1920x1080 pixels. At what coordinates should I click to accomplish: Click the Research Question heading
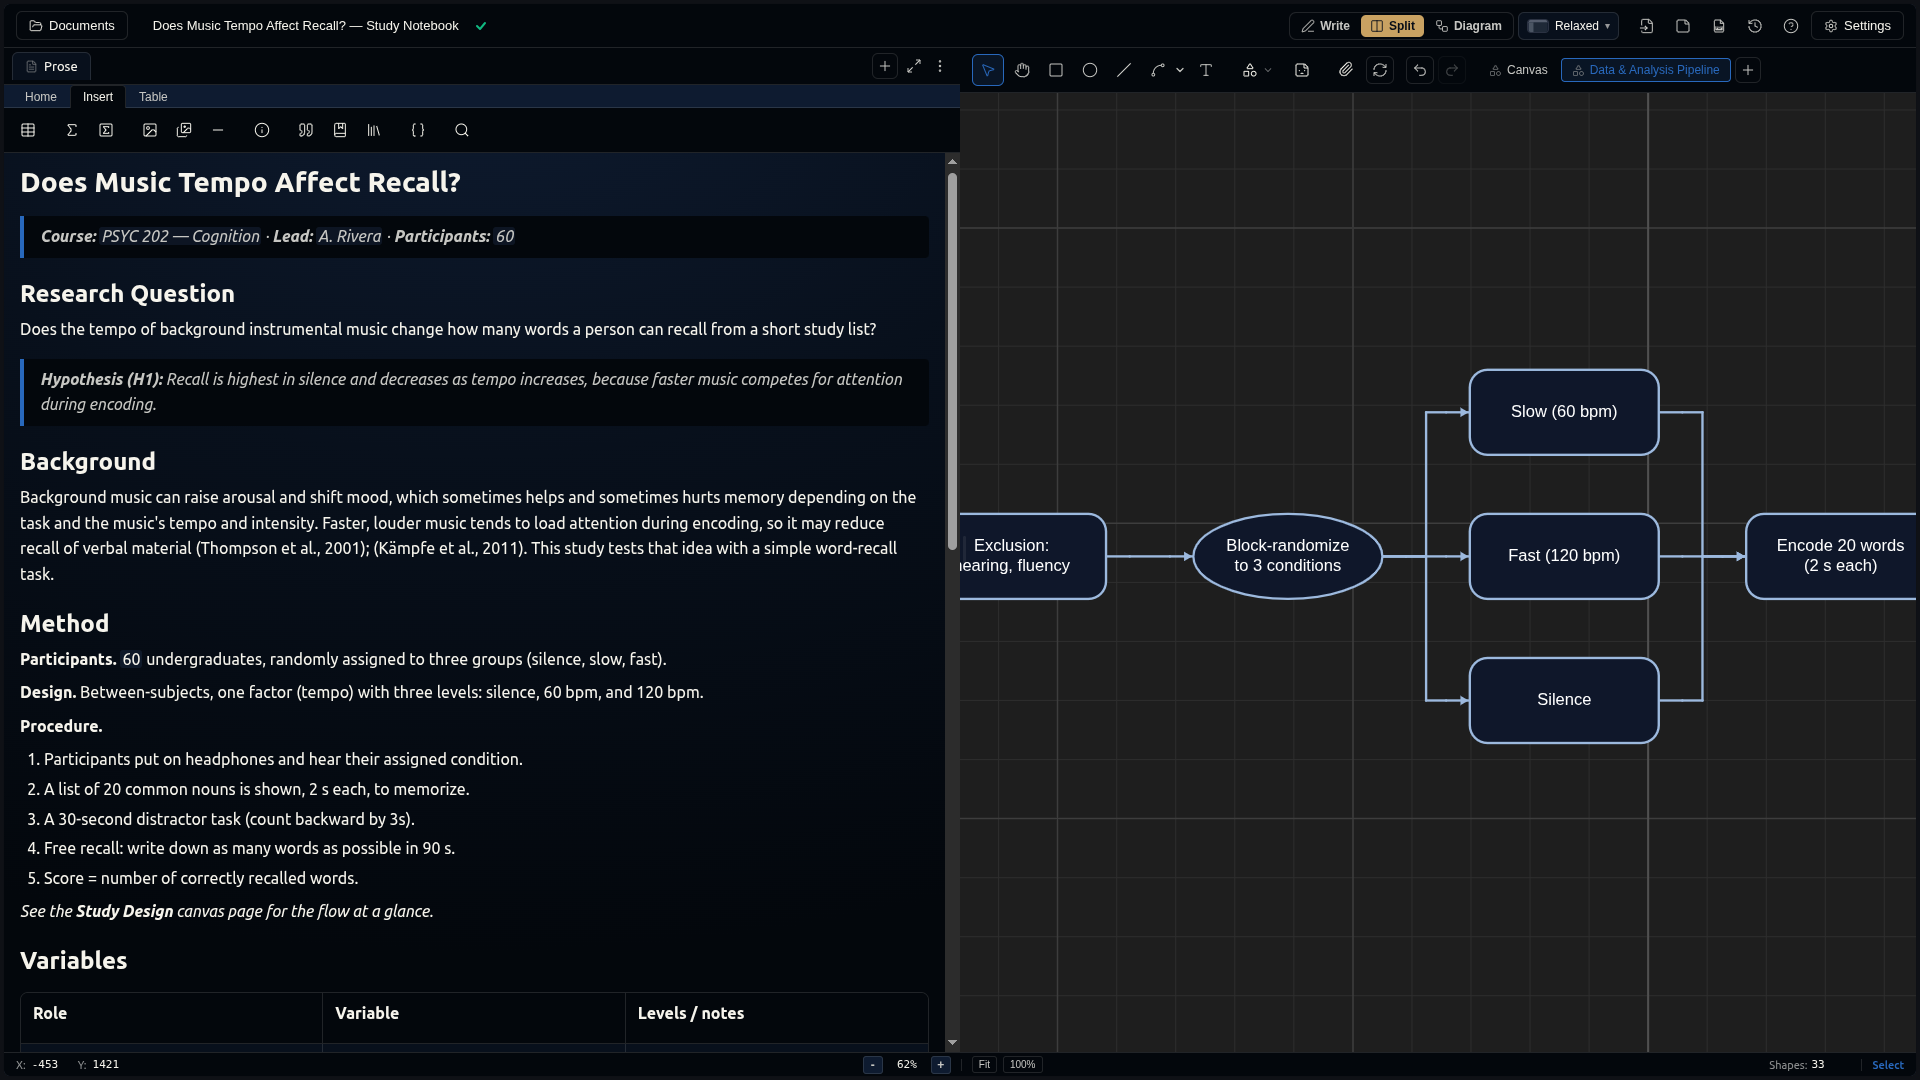pyautogui.click(x=127, y=294)
